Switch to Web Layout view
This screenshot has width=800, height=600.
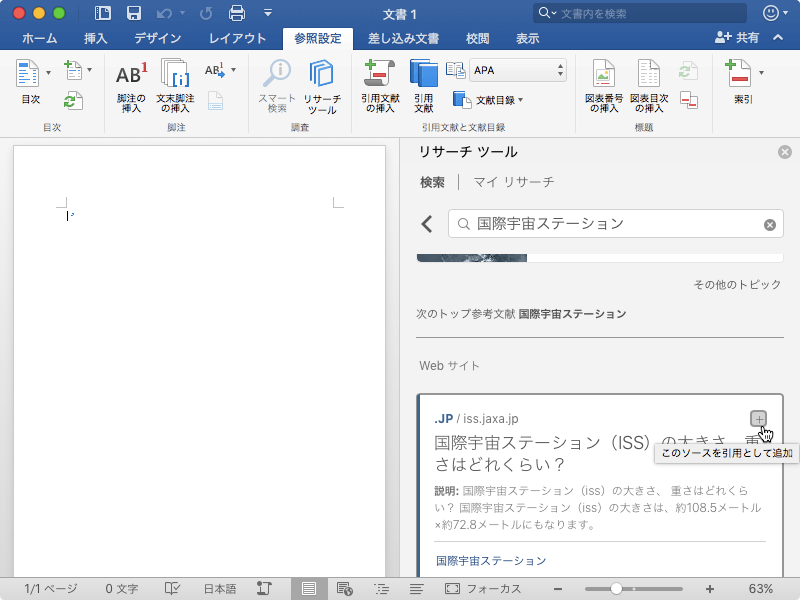click(x=345, y=589)
